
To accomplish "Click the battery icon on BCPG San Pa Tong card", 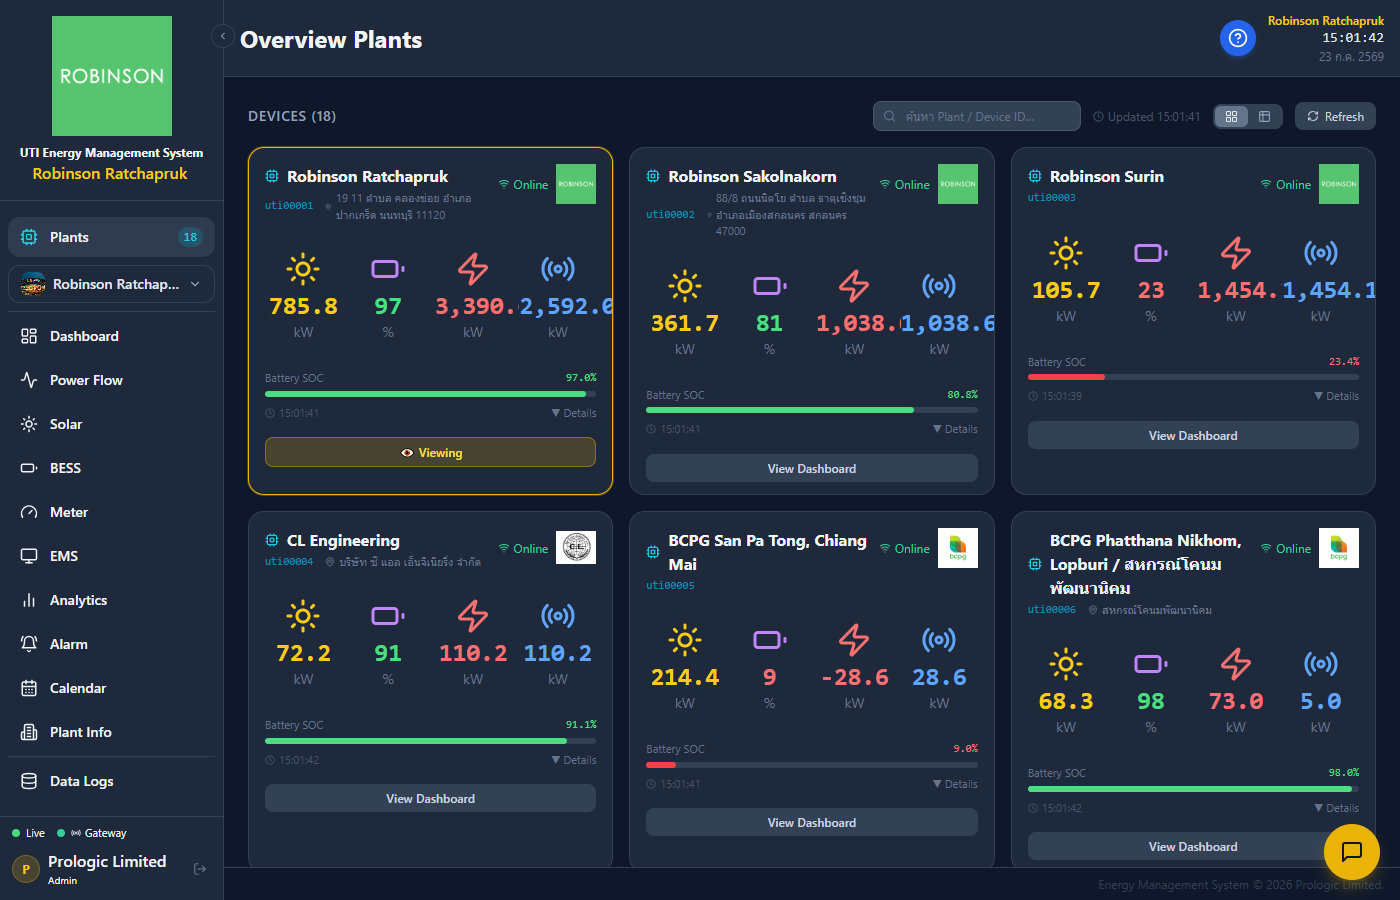I will (x=769, y=640).
